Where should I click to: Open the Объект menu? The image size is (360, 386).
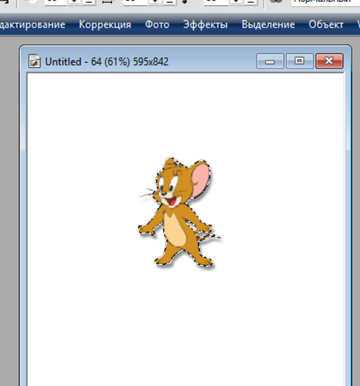coord(326,25)
